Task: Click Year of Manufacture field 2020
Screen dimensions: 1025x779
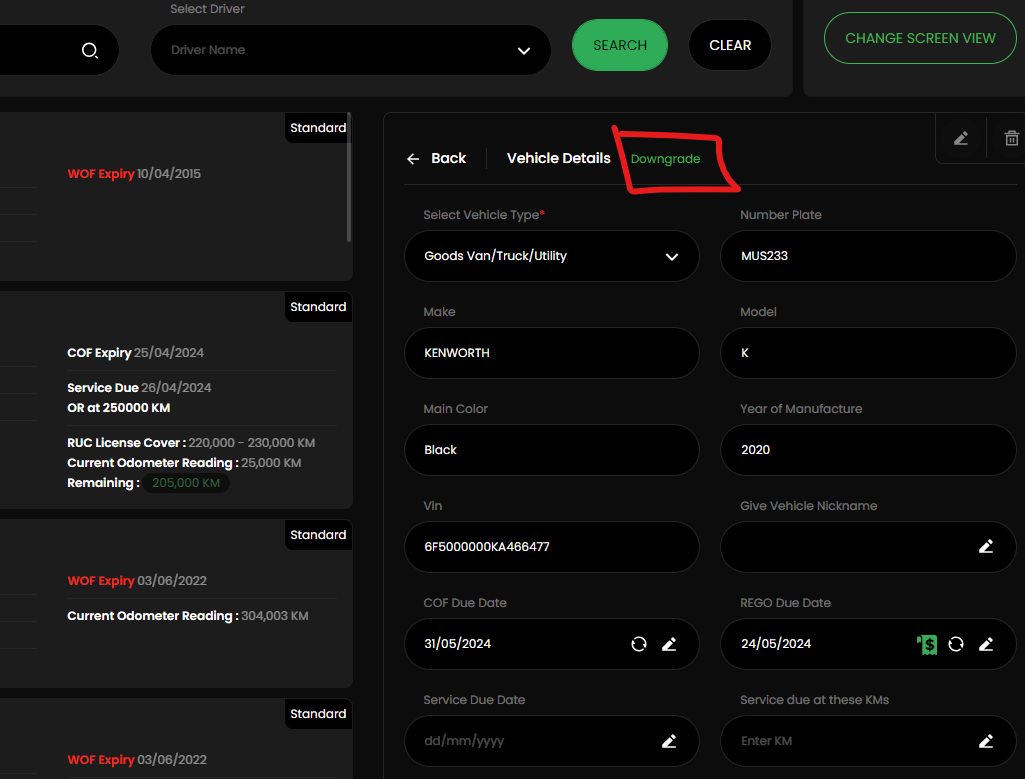Action: [x=867, y=450]
